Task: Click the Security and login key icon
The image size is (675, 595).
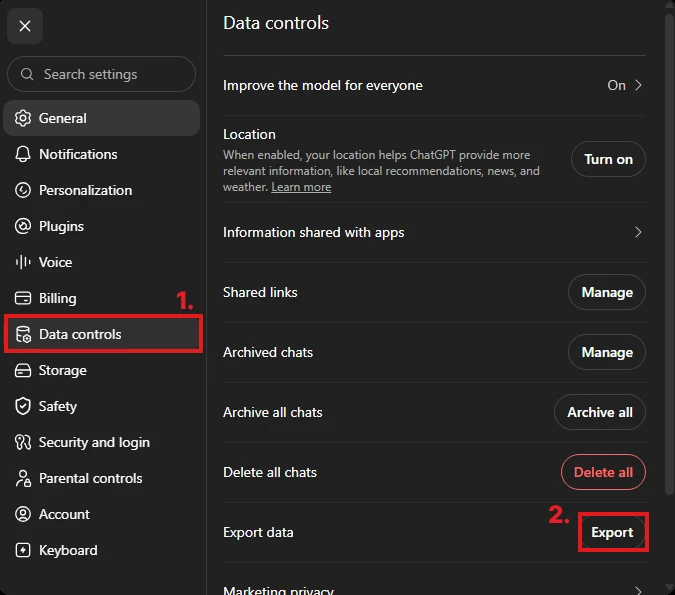Action: [x=23, y=442]
